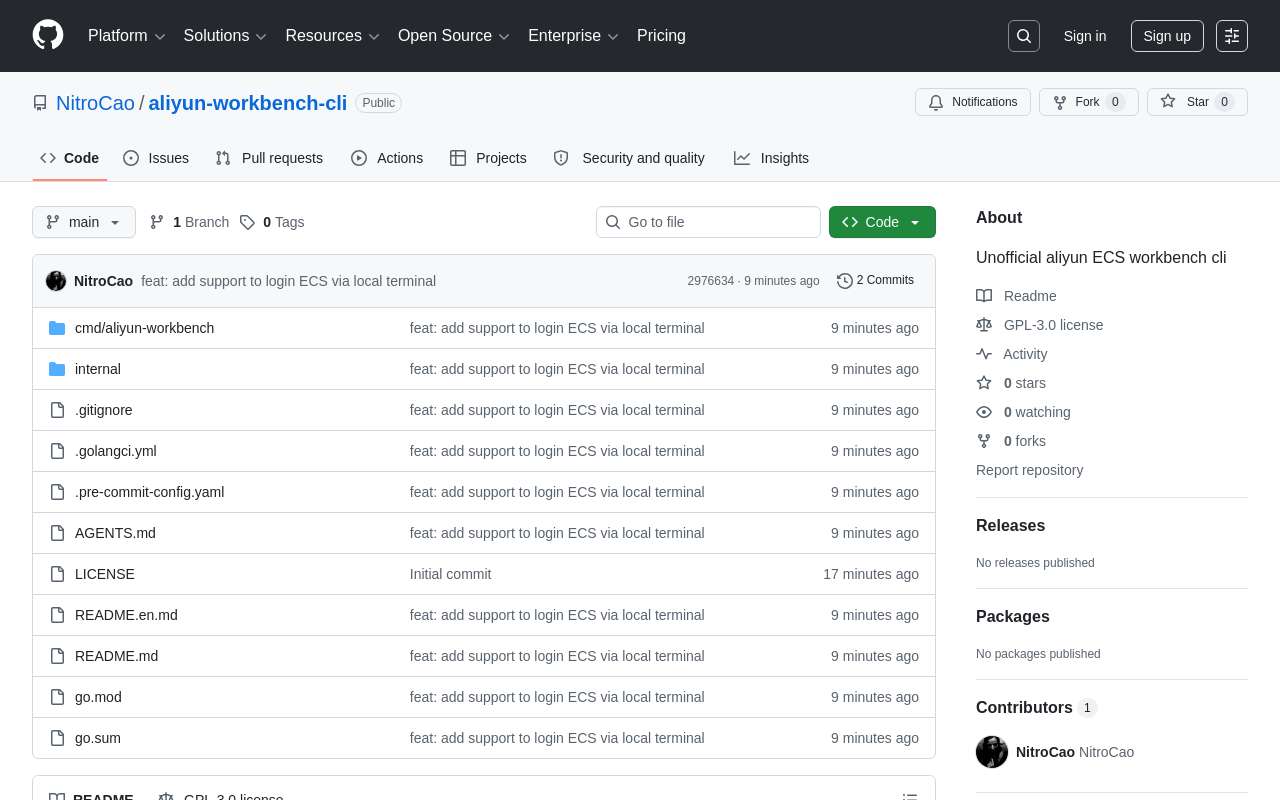1280x800 pixels.
Task: Open the appearance settings icon next to Sign up
Action: click(1232, 36)
